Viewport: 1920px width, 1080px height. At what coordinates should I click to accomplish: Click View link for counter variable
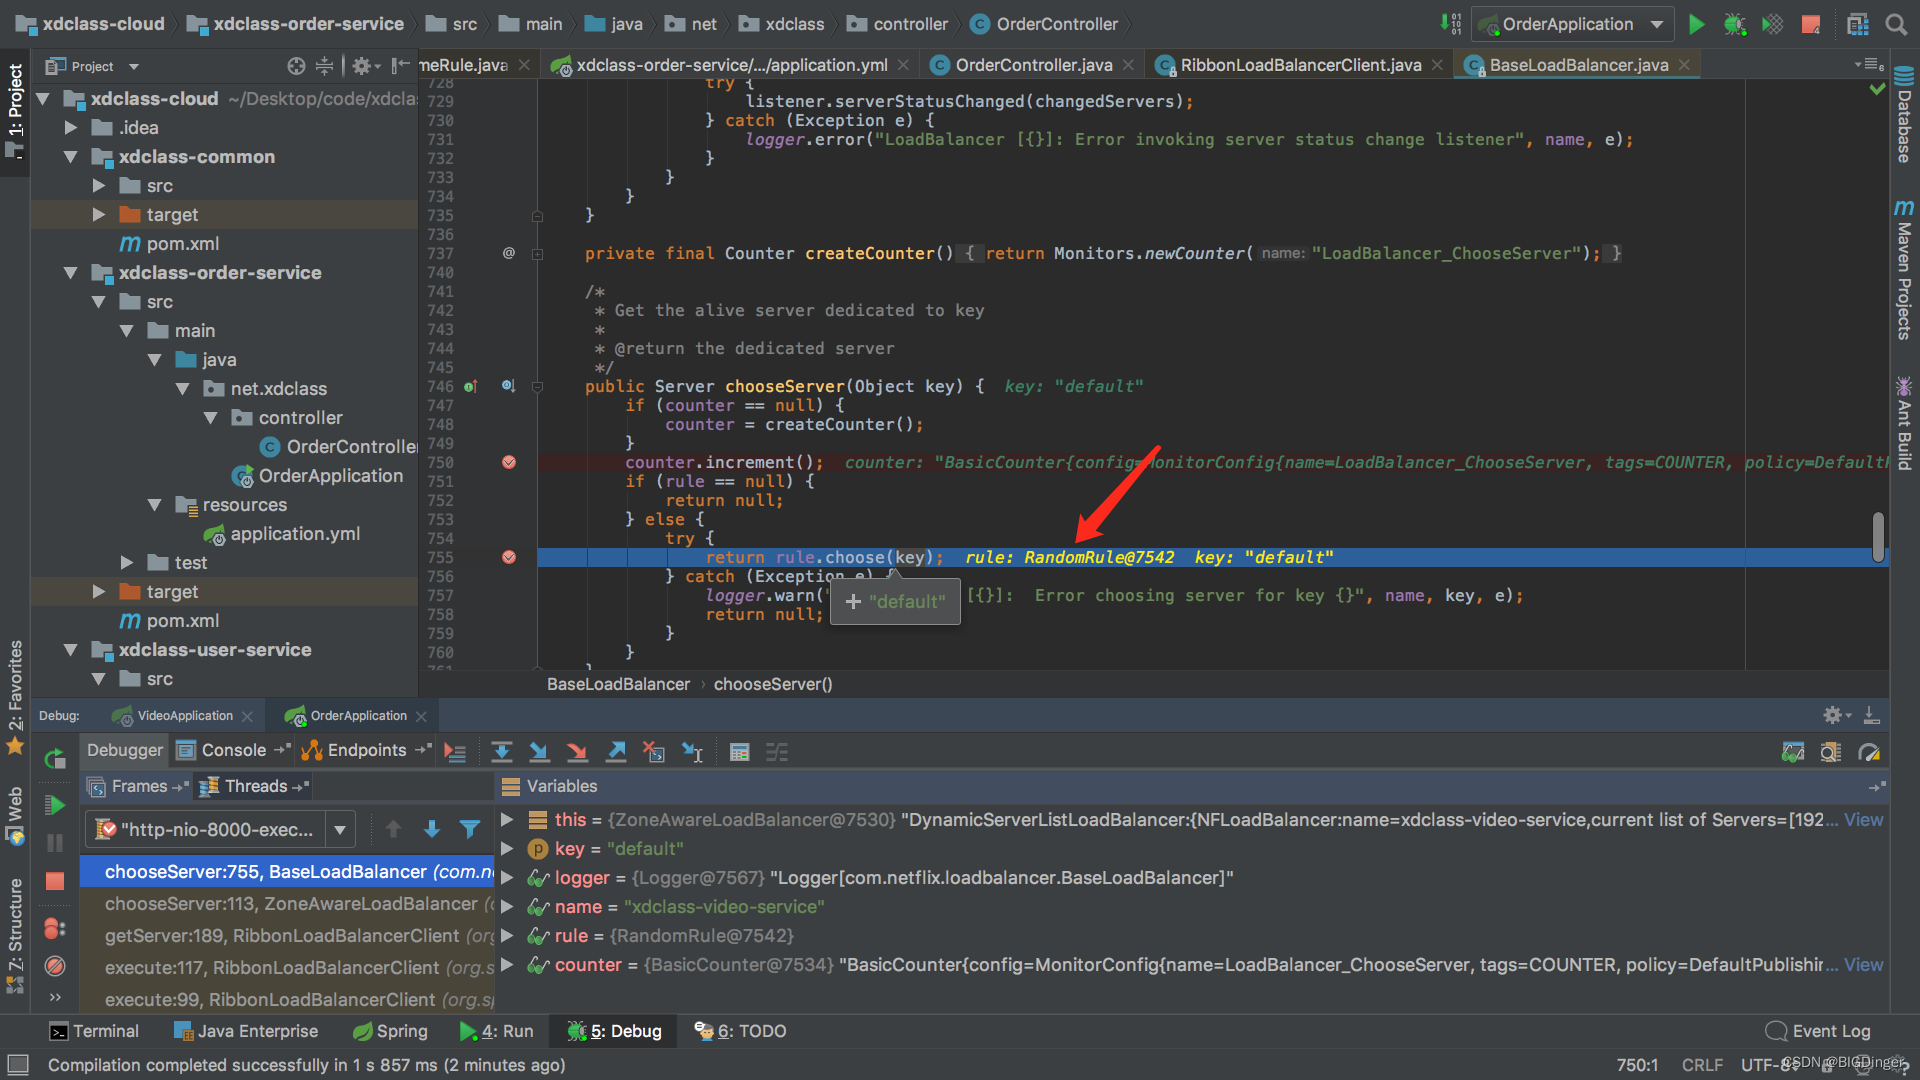click(1863, 965)
